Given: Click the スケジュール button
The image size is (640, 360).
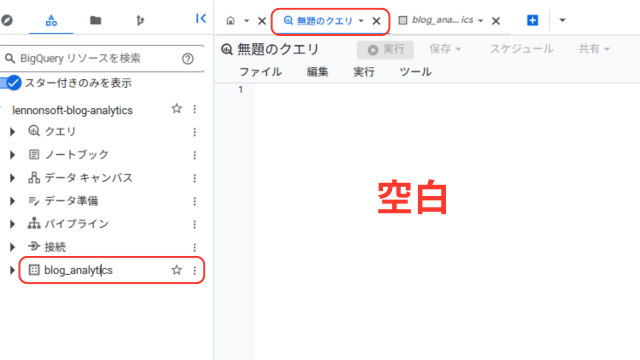Looking at the screenshot, I should tap(522, 49).
